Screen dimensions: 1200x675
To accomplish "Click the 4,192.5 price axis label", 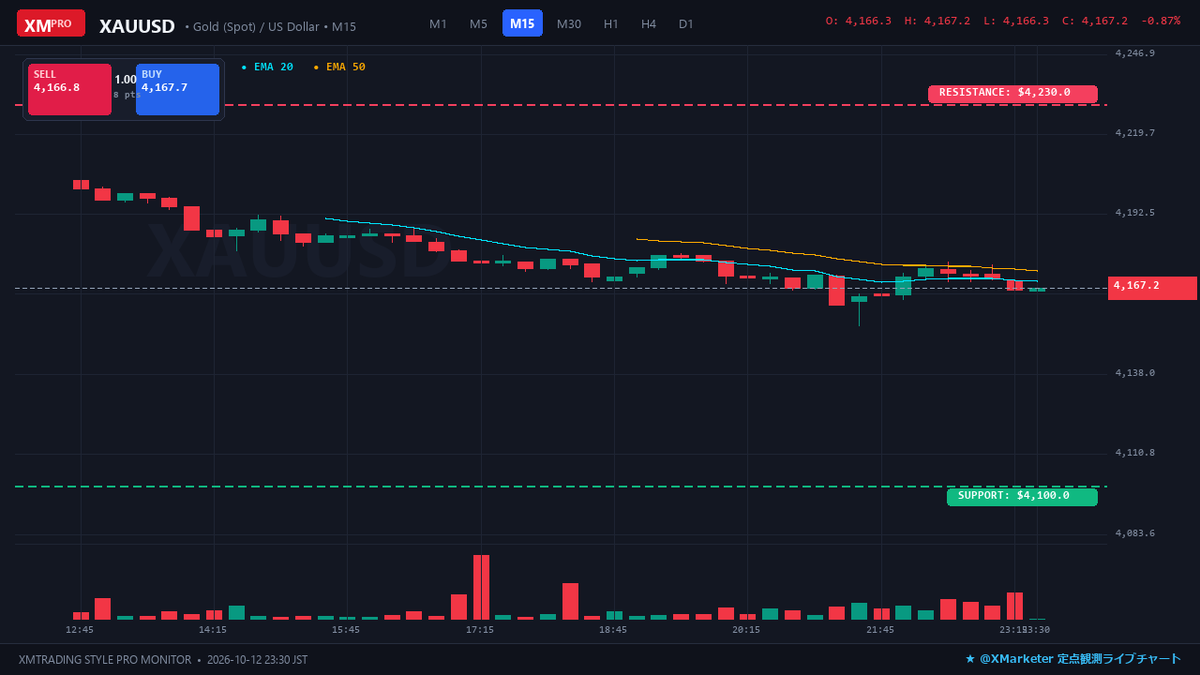I will (1135, 213).
